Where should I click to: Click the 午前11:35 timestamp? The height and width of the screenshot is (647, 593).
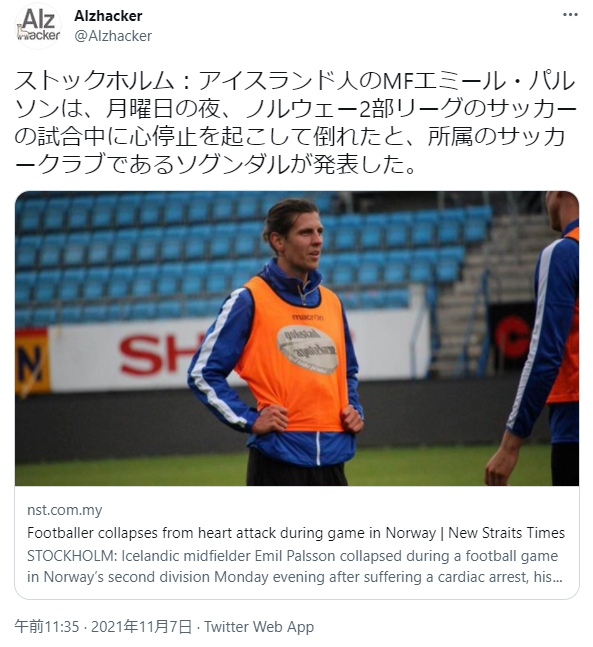click(46, 626)
